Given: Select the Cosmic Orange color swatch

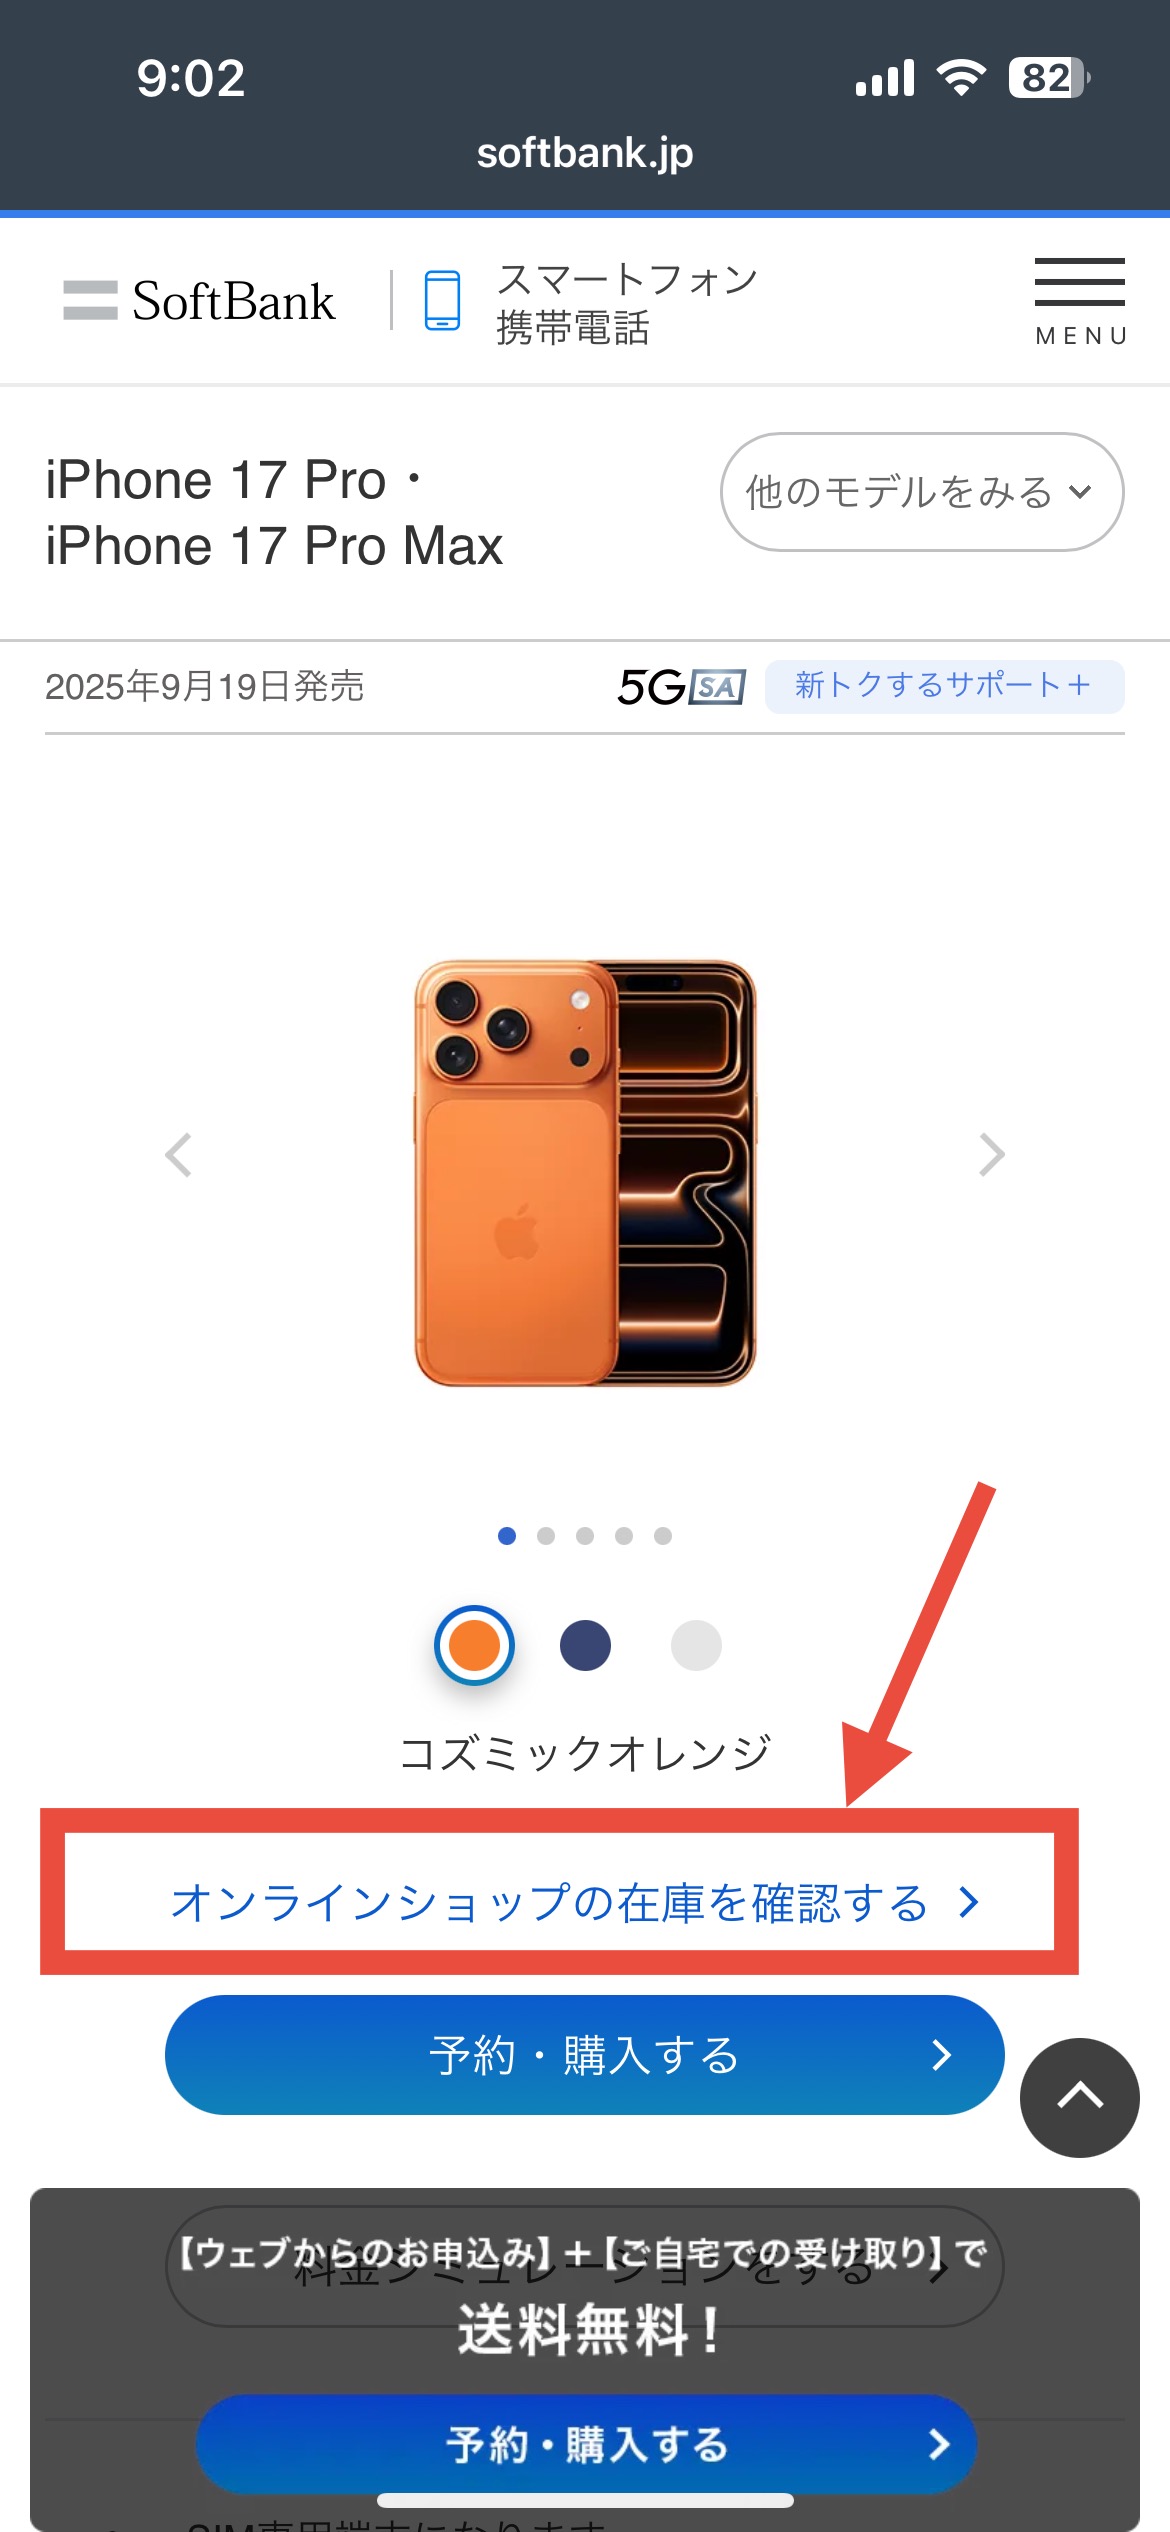Looking at the screenshot, I should point(474,1645).
